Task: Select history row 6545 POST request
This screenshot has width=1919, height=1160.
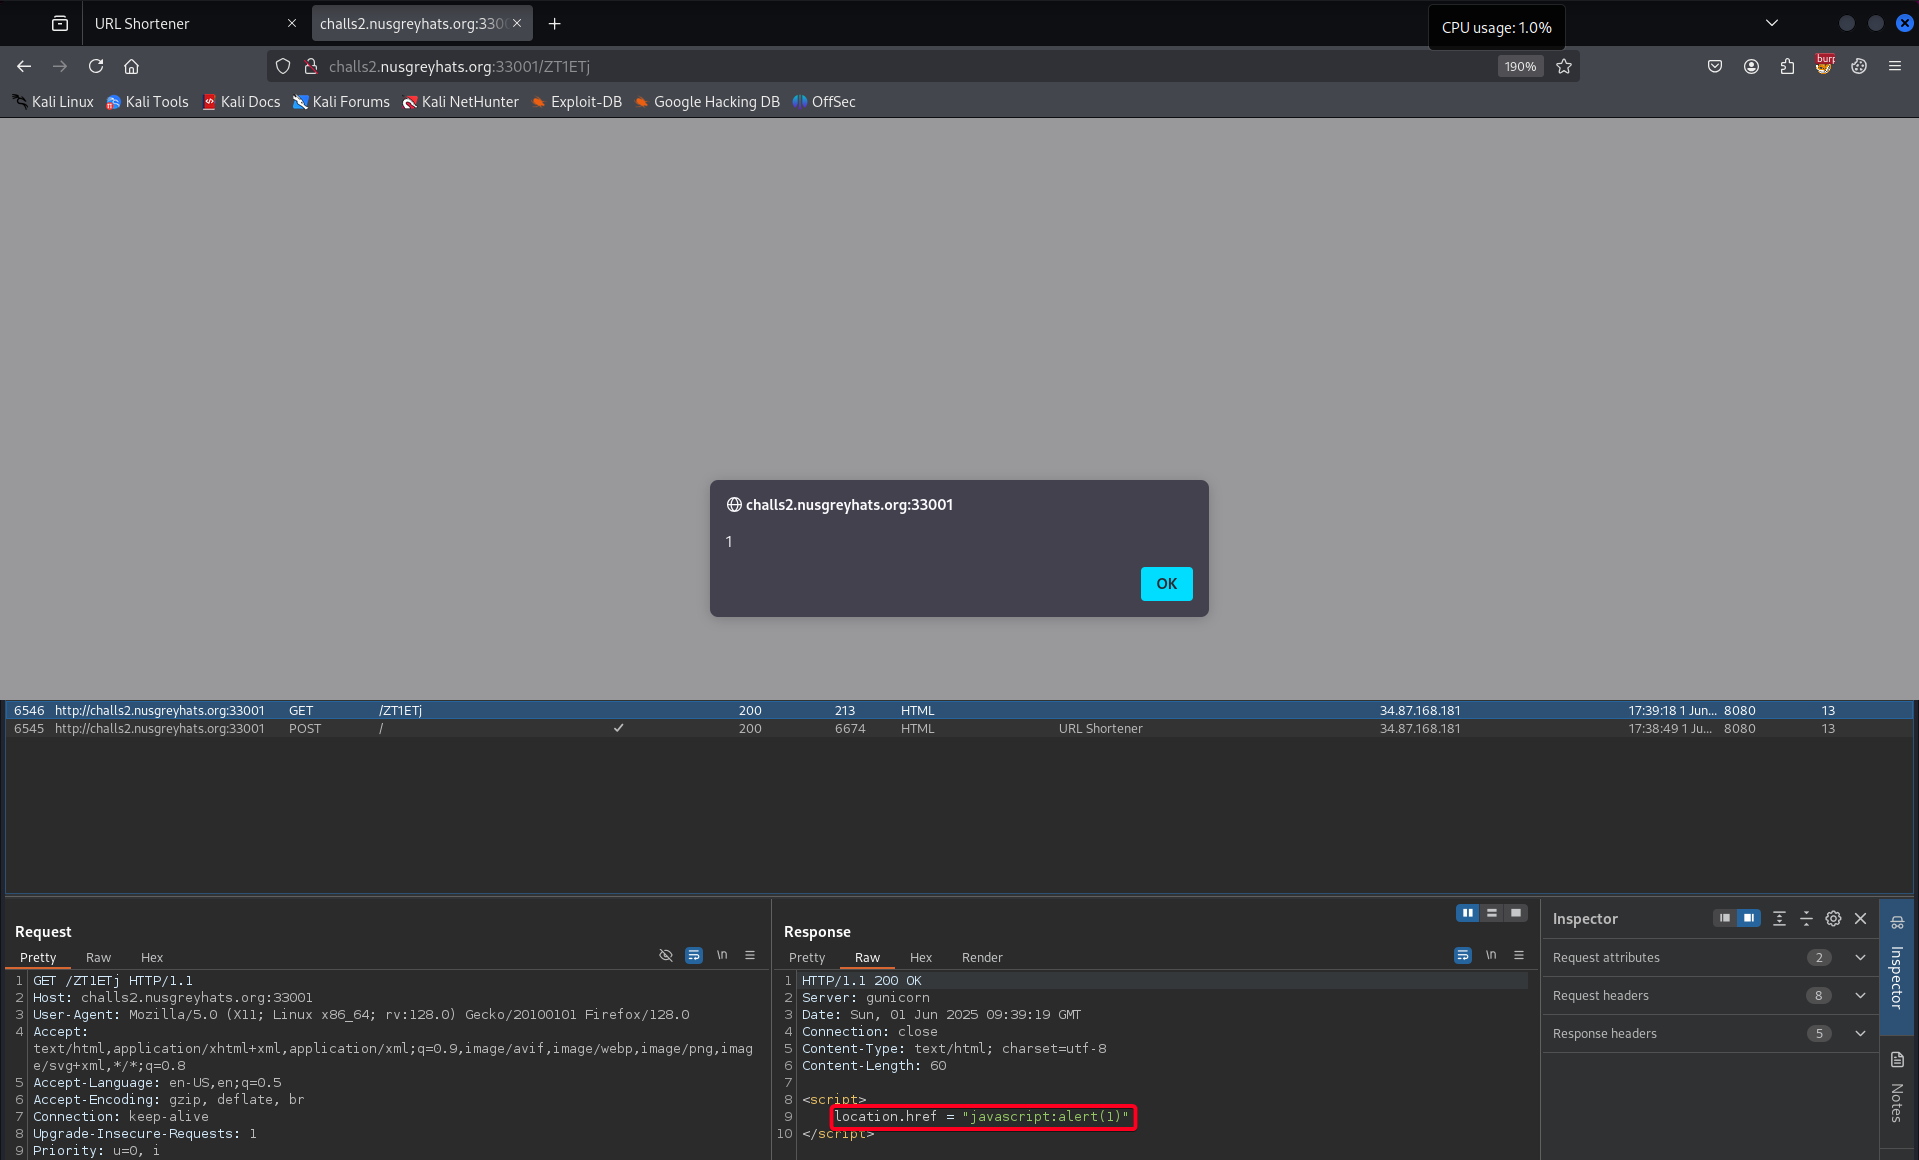Action: (959, 729)
